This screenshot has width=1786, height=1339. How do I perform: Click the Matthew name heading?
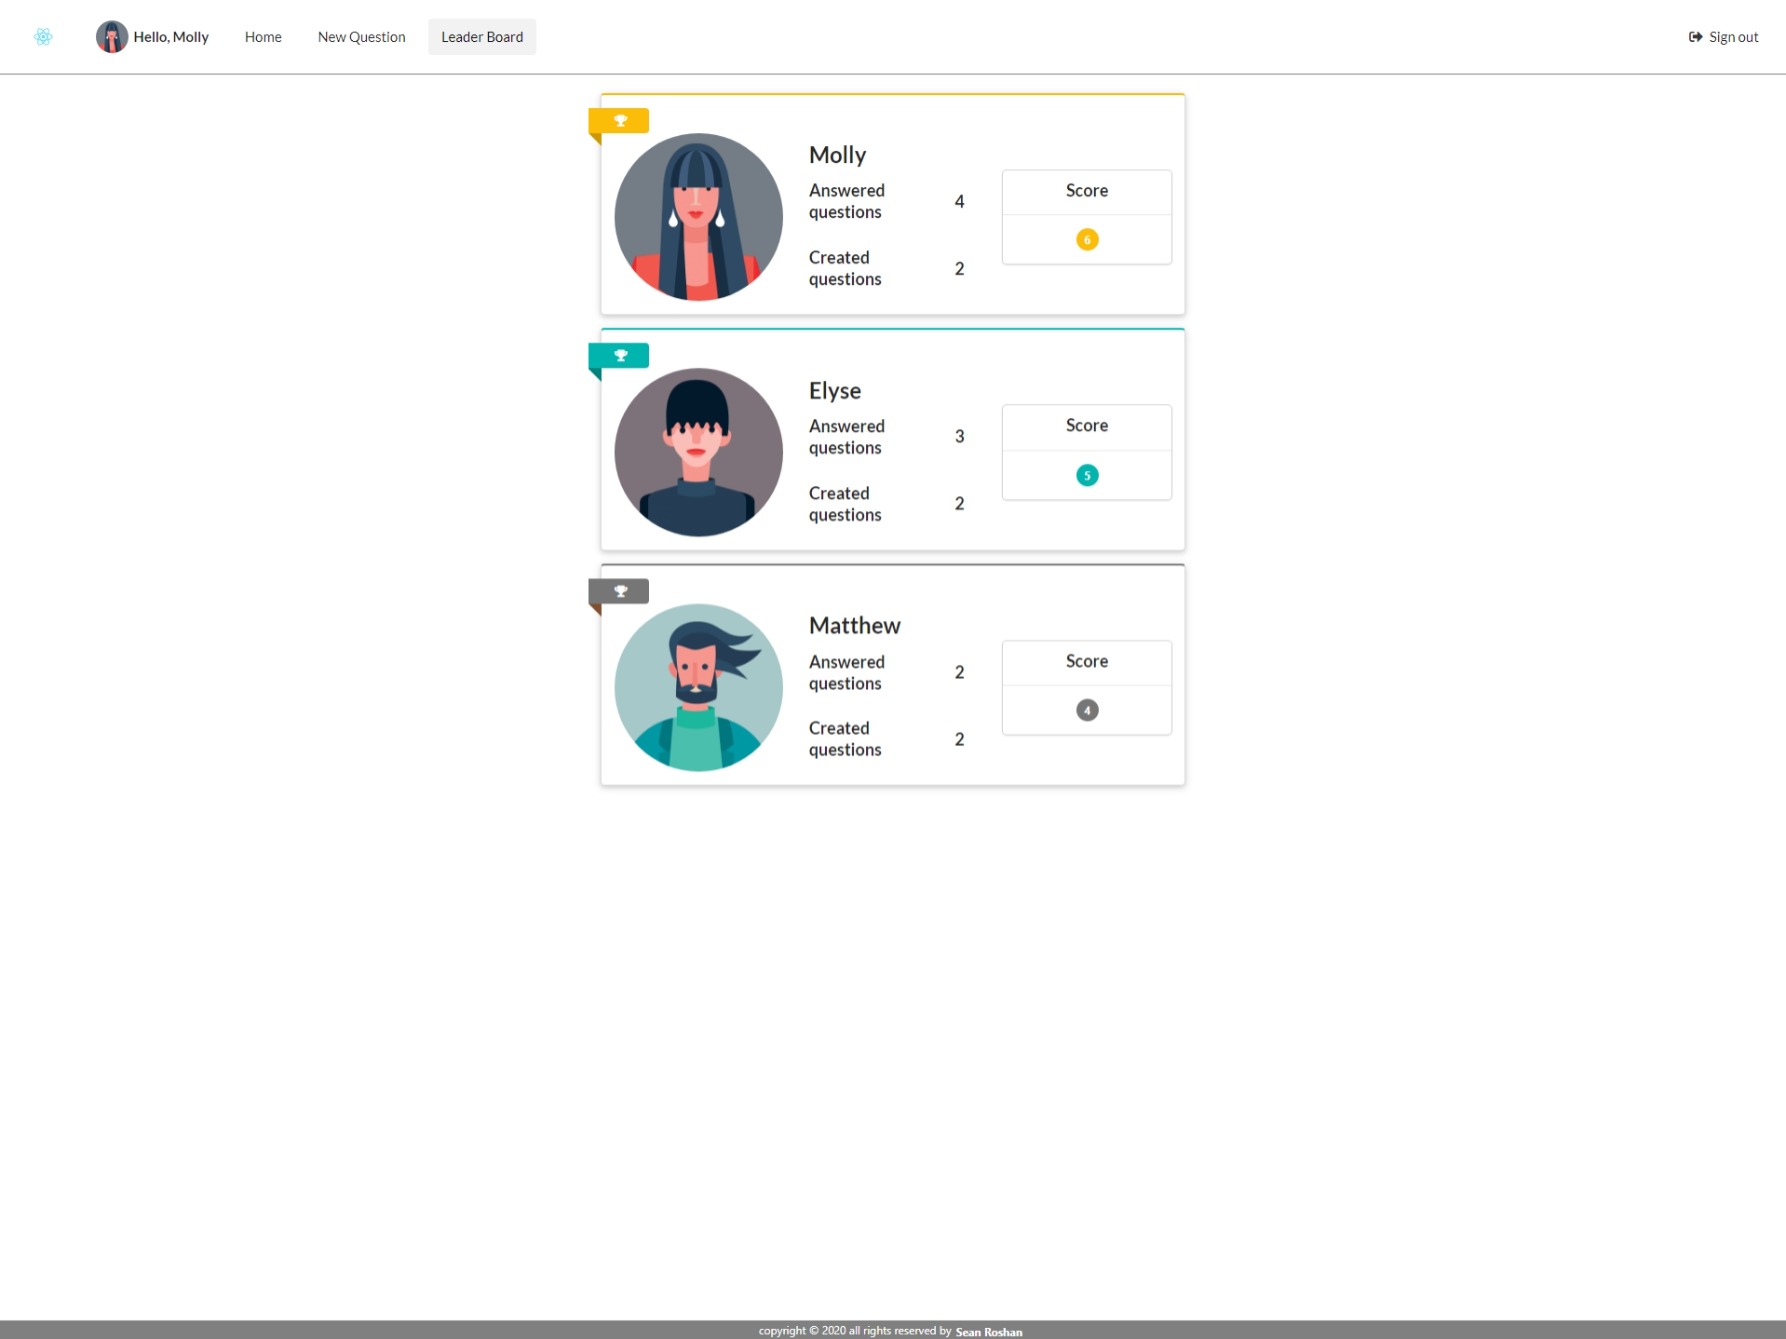pos(854,626)
